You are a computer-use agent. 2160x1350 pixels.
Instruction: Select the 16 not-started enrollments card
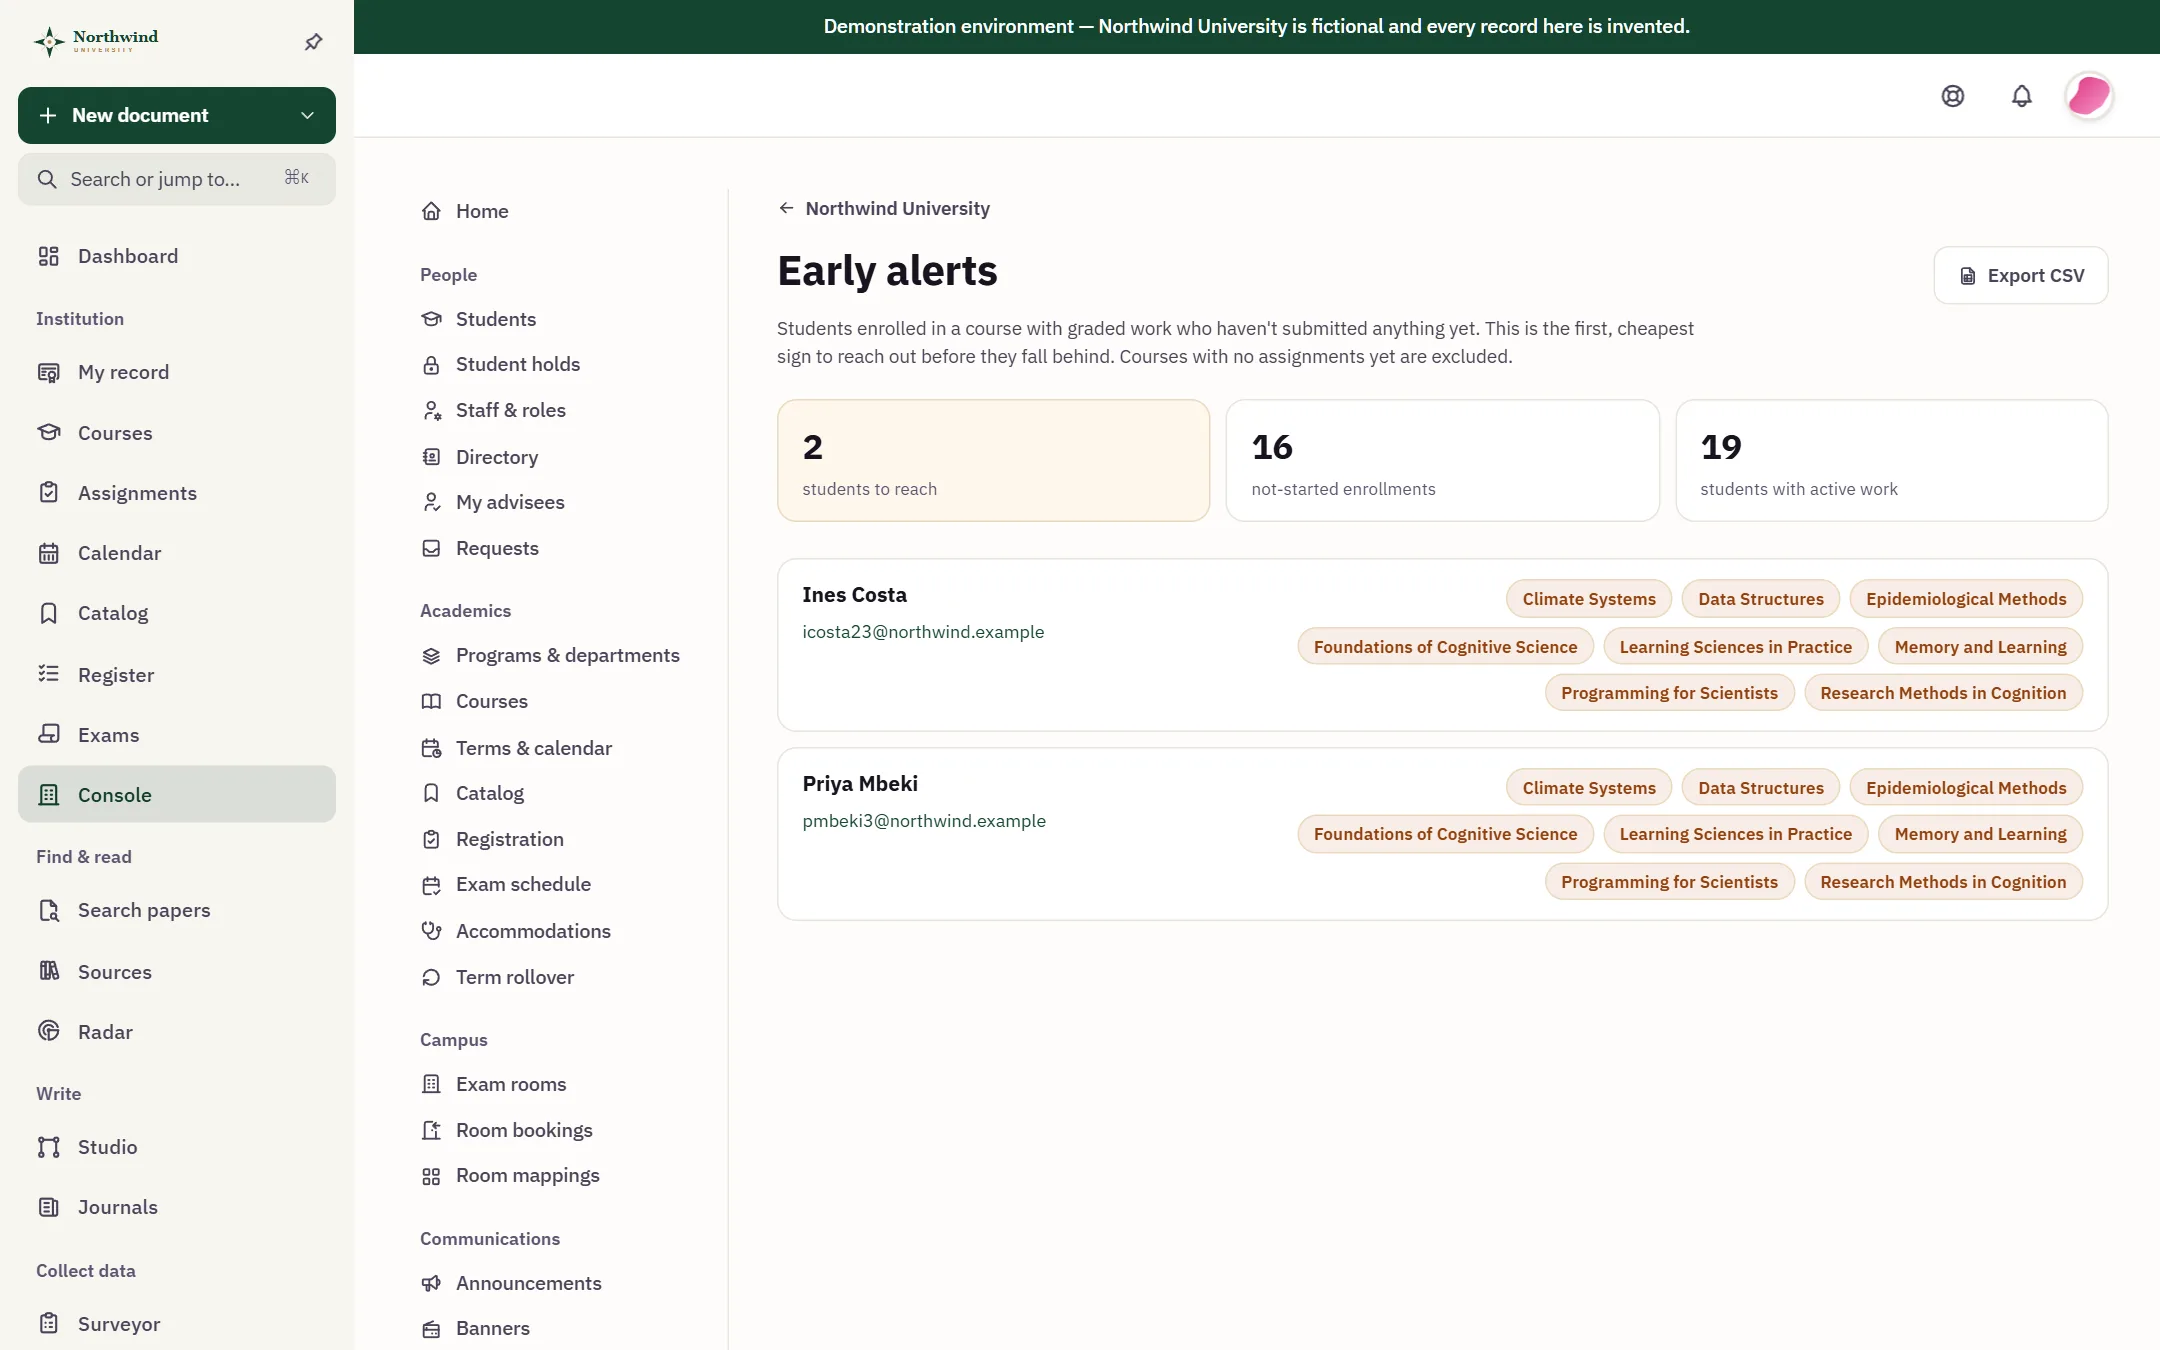1442,460
